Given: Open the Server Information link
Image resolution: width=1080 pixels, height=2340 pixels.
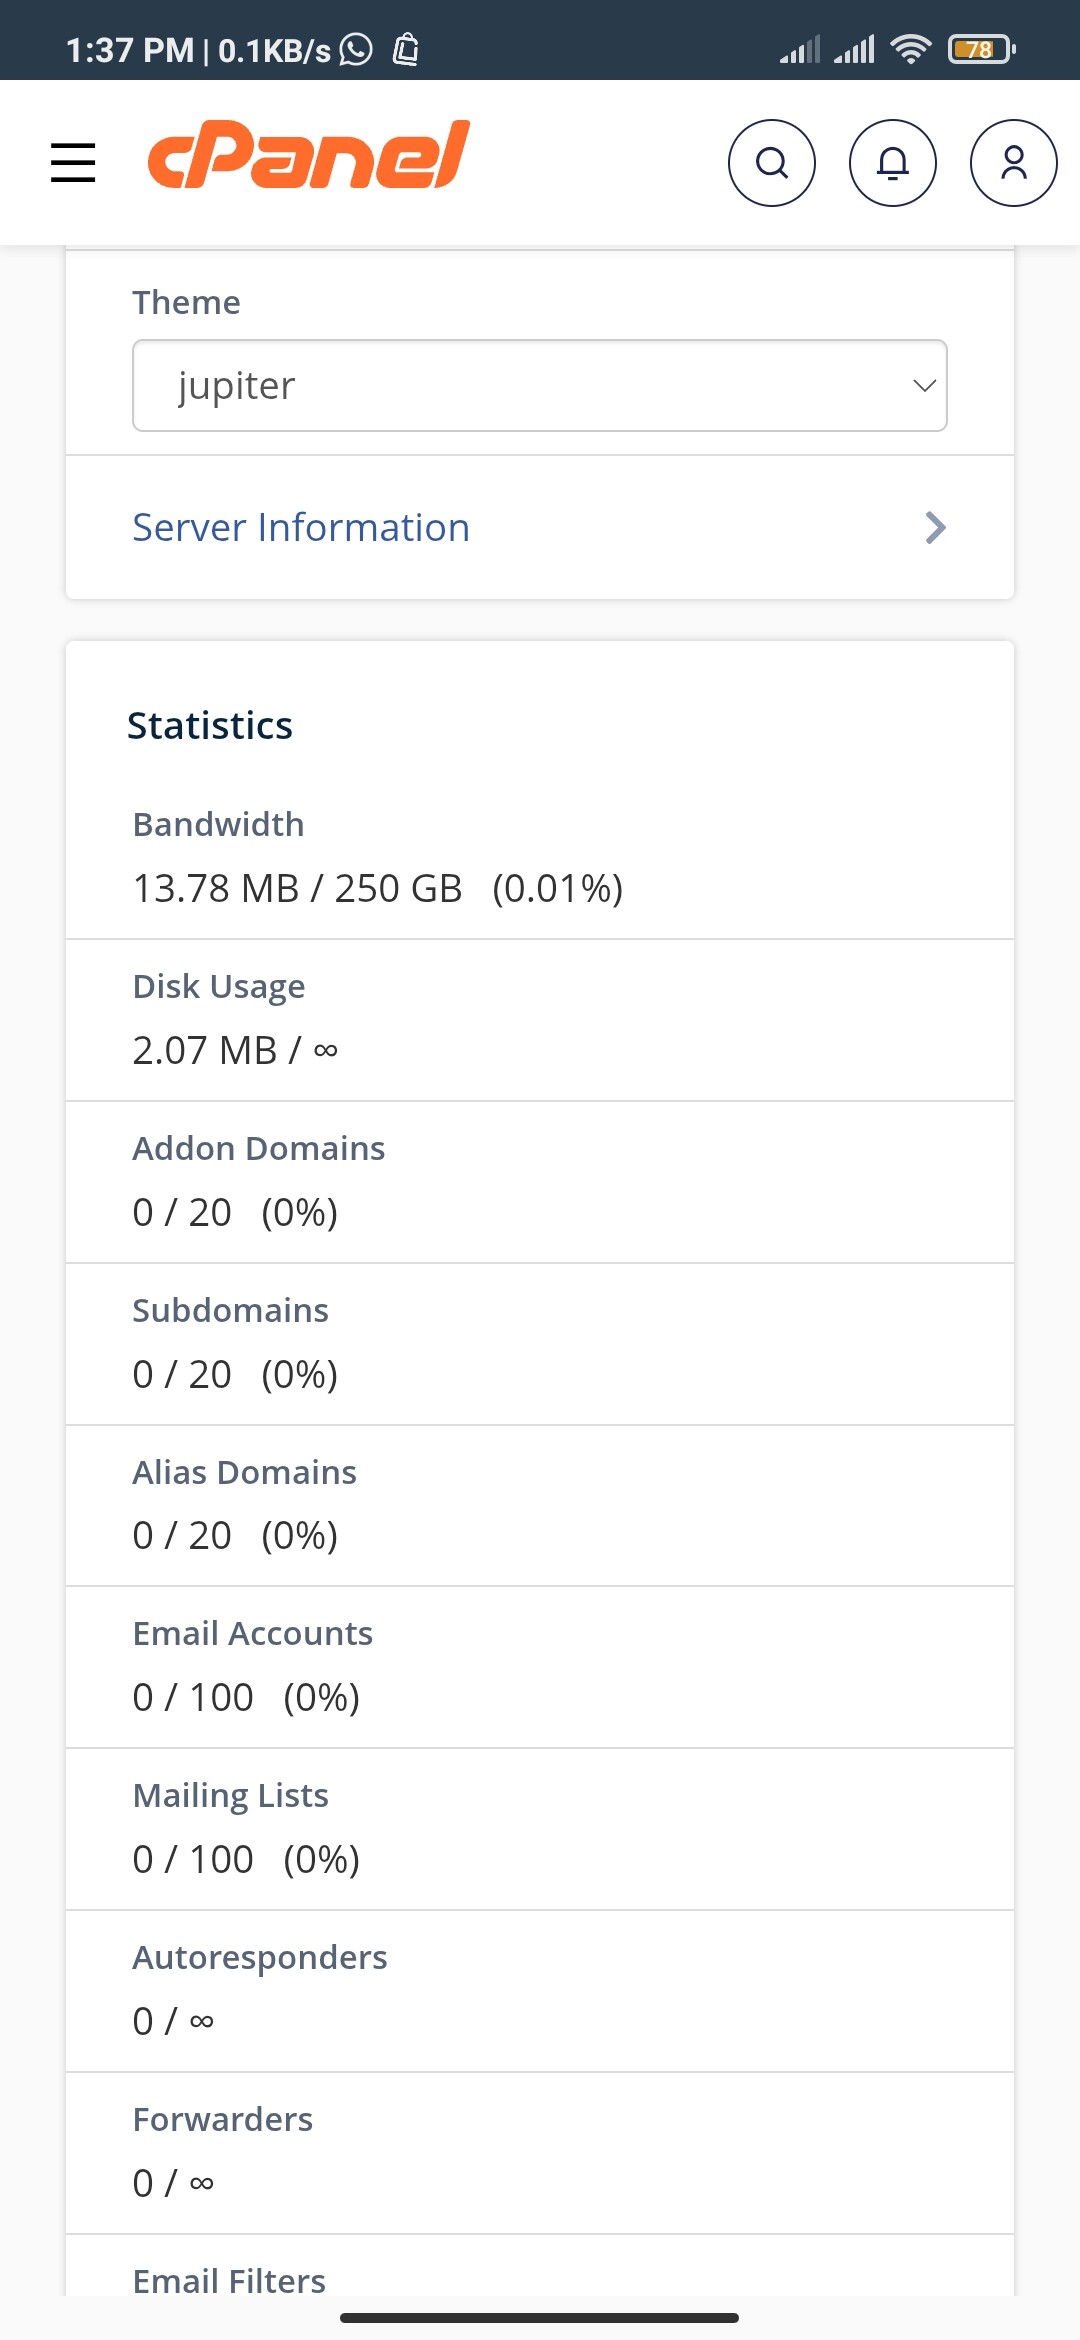Looking at the screenshot, I should pyautogui.click(x=301, y=528).
